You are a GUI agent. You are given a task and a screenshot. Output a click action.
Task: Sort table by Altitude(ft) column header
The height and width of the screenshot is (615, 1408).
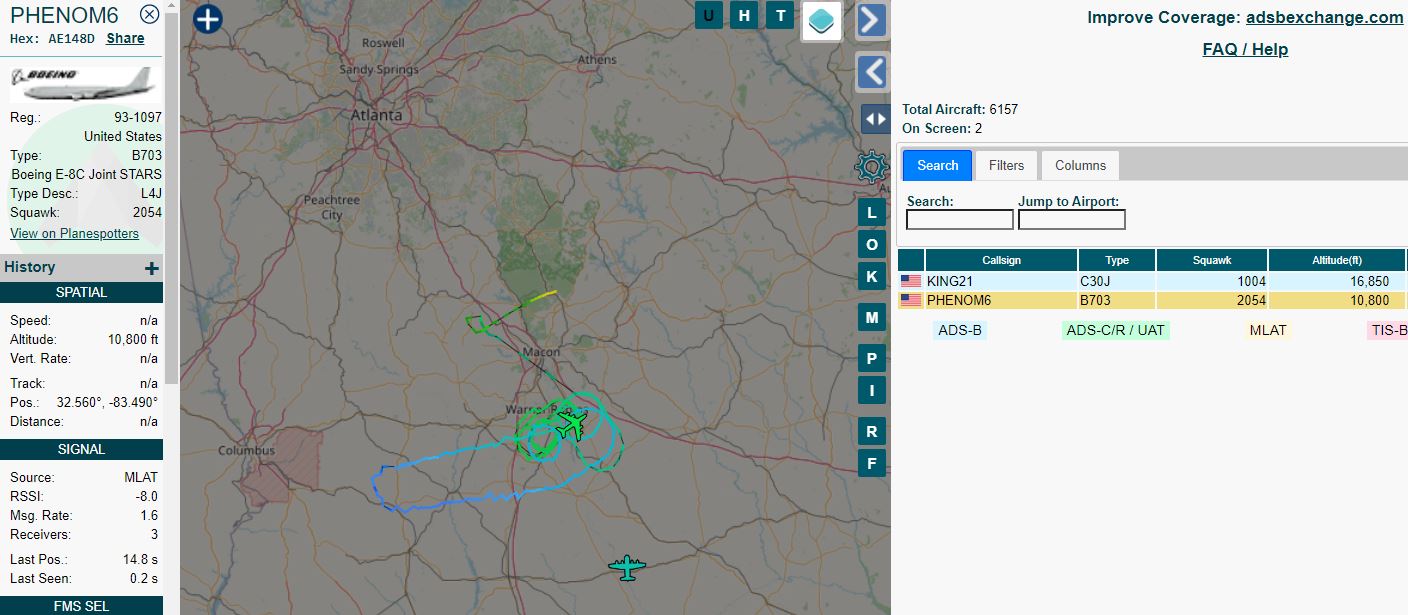click(1337, 260)
